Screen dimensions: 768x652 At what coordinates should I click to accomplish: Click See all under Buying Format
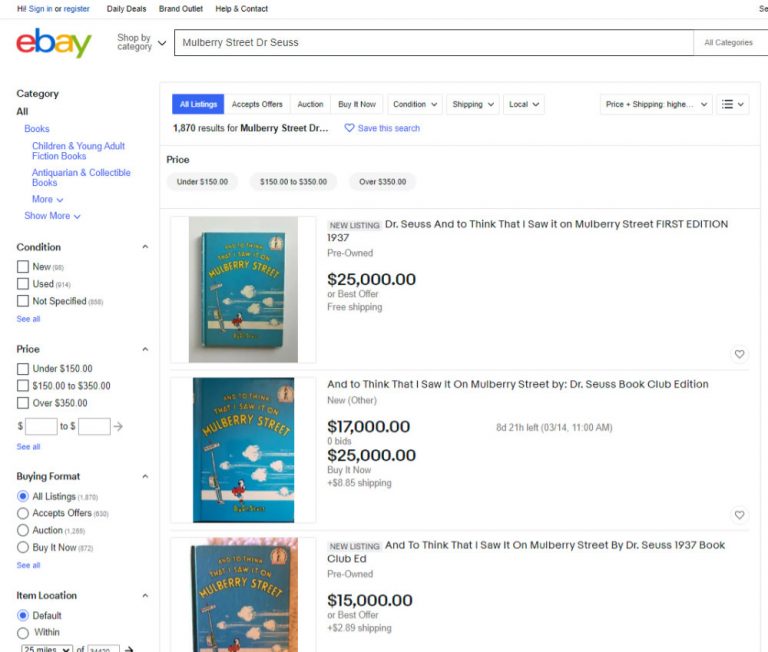(28, 565)
